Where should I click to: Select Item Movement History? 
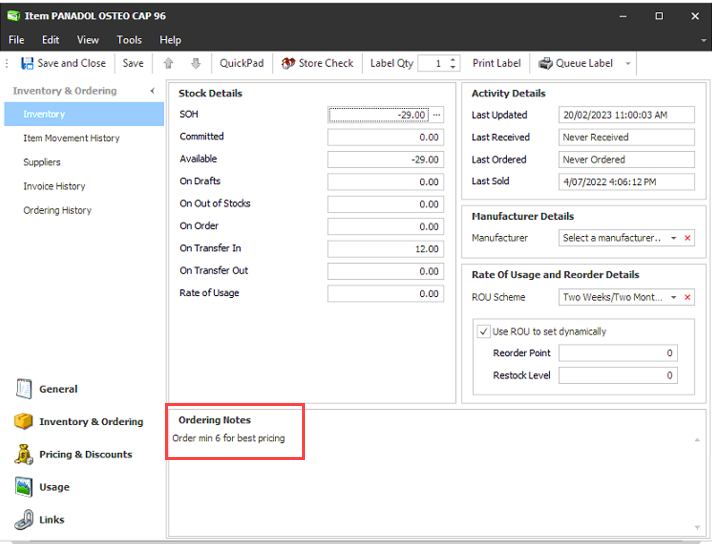[71, 138]
